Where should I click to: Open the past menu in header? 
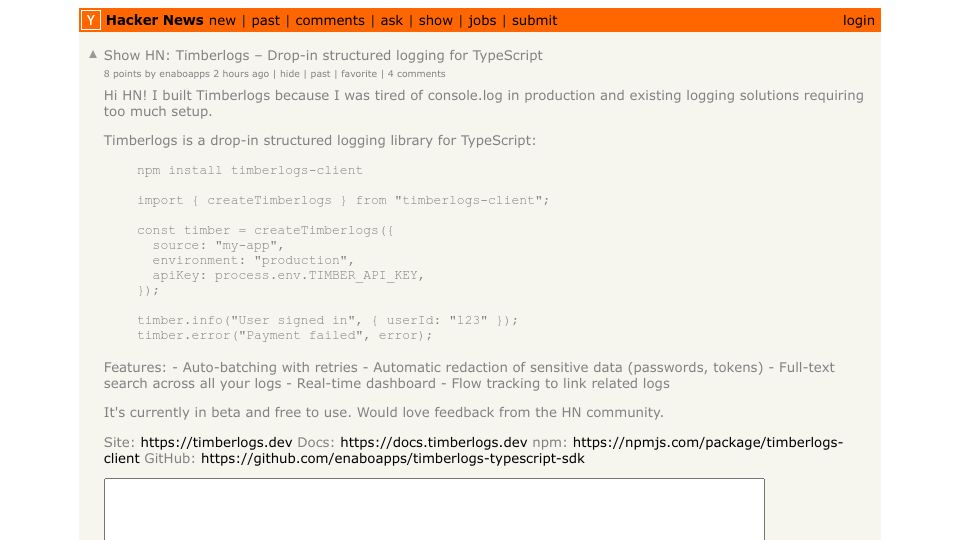(x=266, y=20)
